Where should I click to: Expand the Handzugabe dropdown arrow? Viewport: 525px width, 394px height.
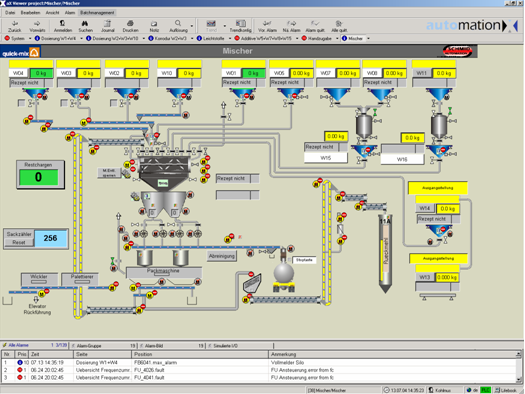coord(337,38)
